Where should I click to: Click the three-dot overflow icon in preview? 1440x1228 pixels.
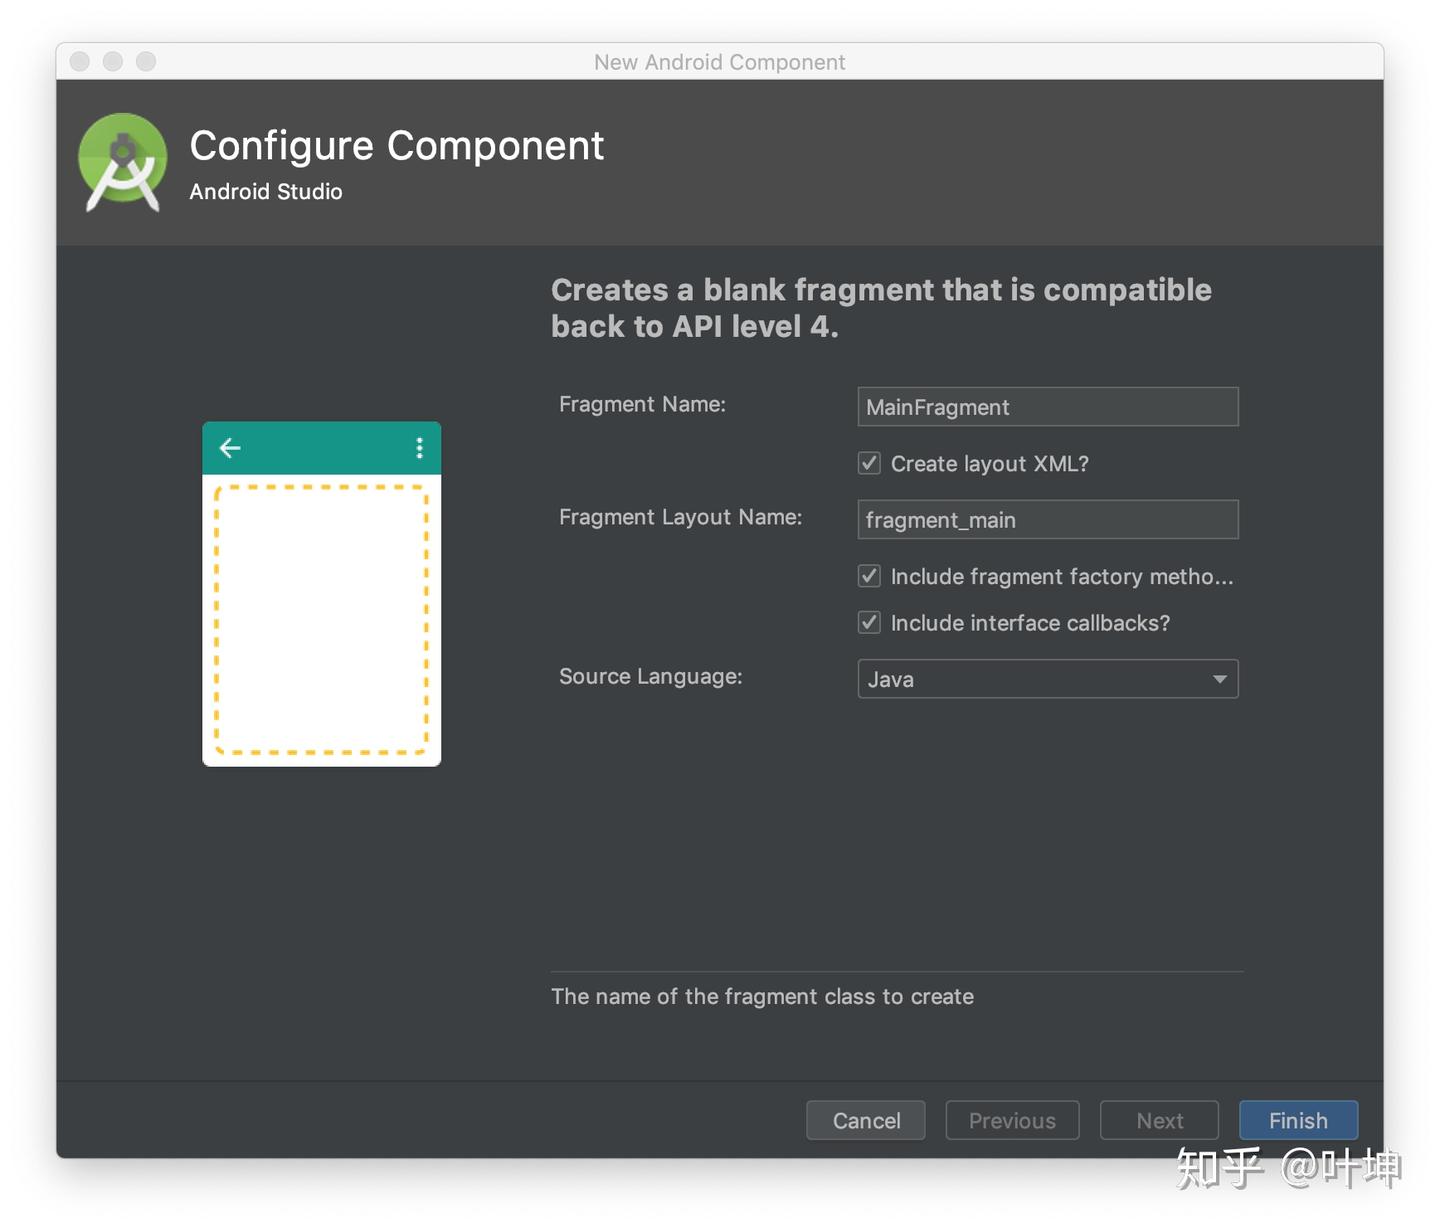[x=419, y=448]
